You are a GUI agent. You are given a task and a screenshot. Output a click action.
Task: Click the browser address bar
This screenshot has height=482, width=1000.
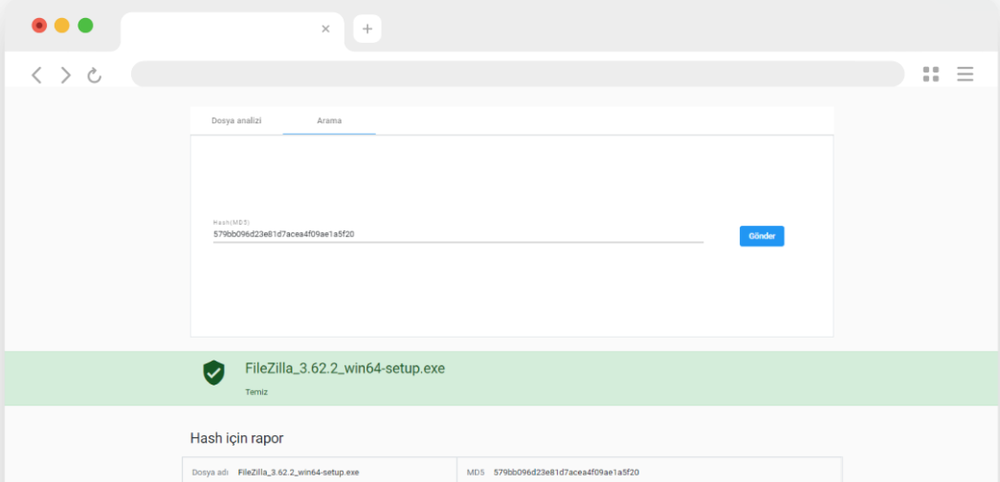point(517,74)
